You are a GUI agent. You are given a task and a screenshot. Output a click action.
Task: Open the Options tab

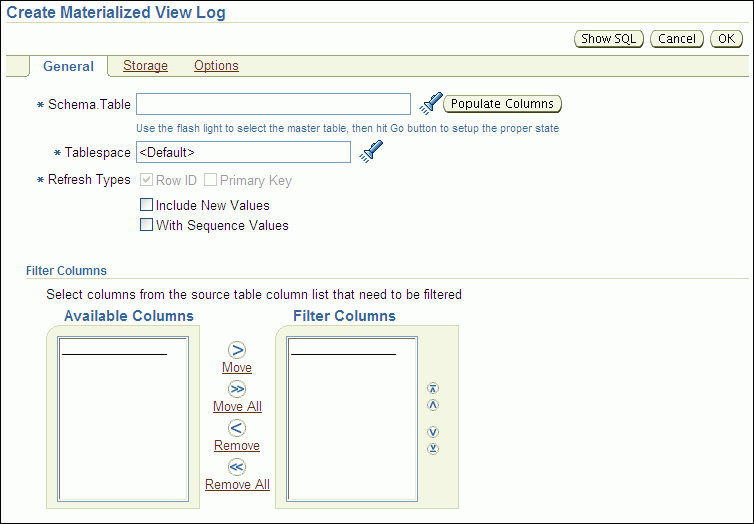[x=216, y=66]
